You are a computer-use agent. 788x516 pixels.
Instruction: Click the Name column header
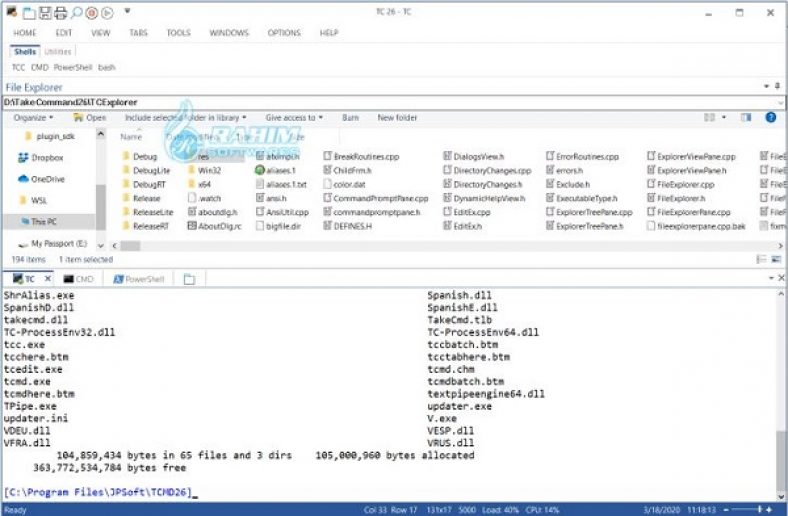click(131, 137)
